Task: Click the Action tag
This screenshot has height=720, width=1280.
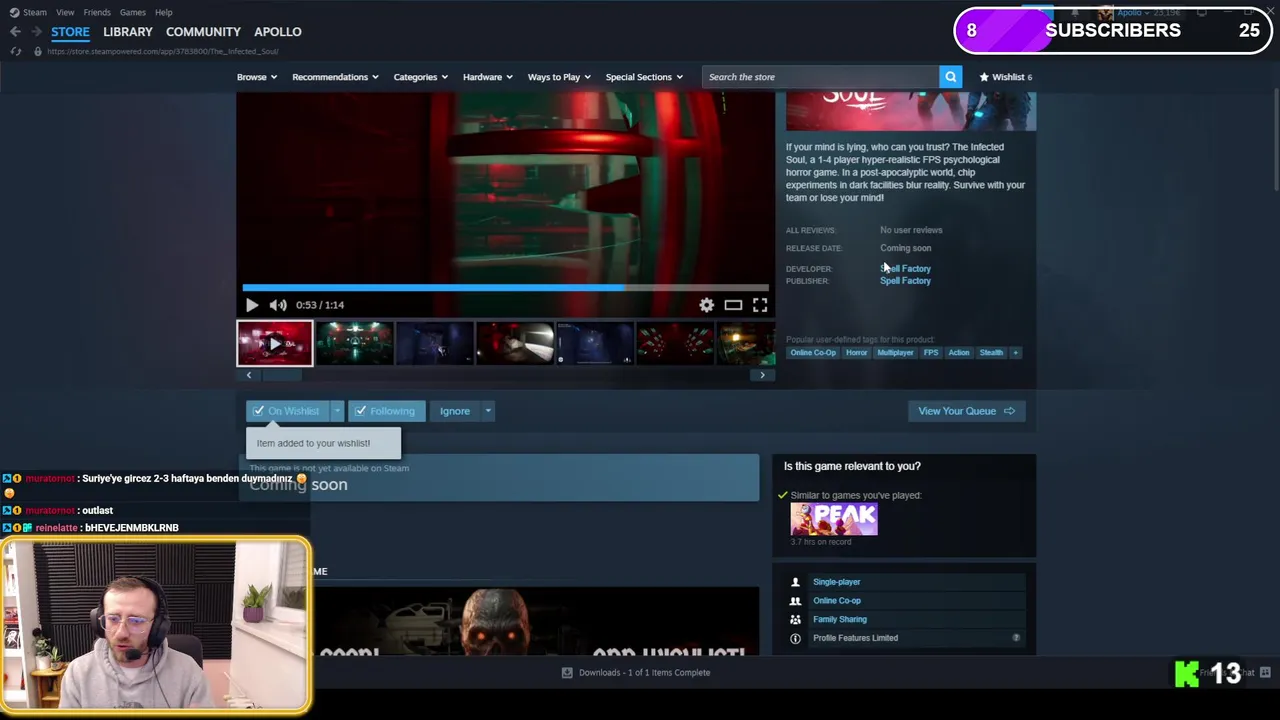Action: [x=959, y=352]
